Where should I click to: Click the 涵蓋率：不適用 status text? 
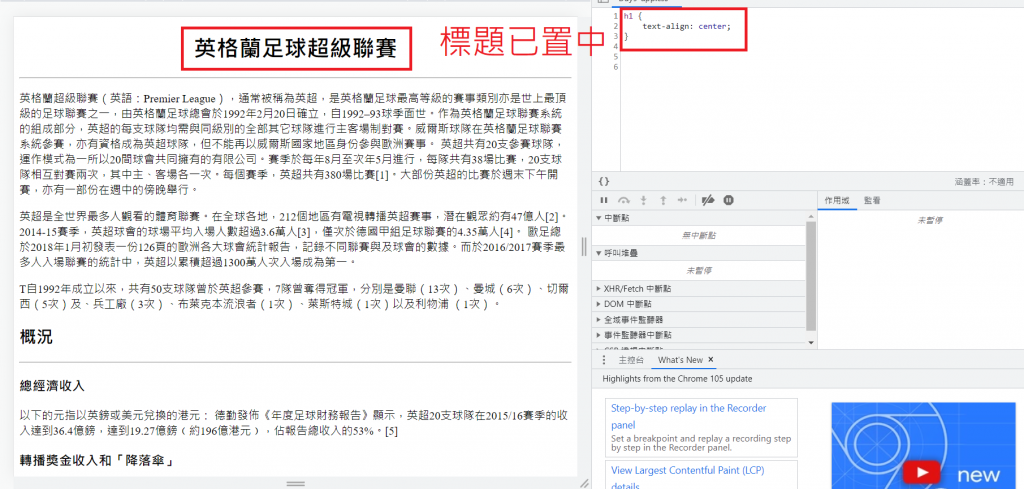pos(984,181)
